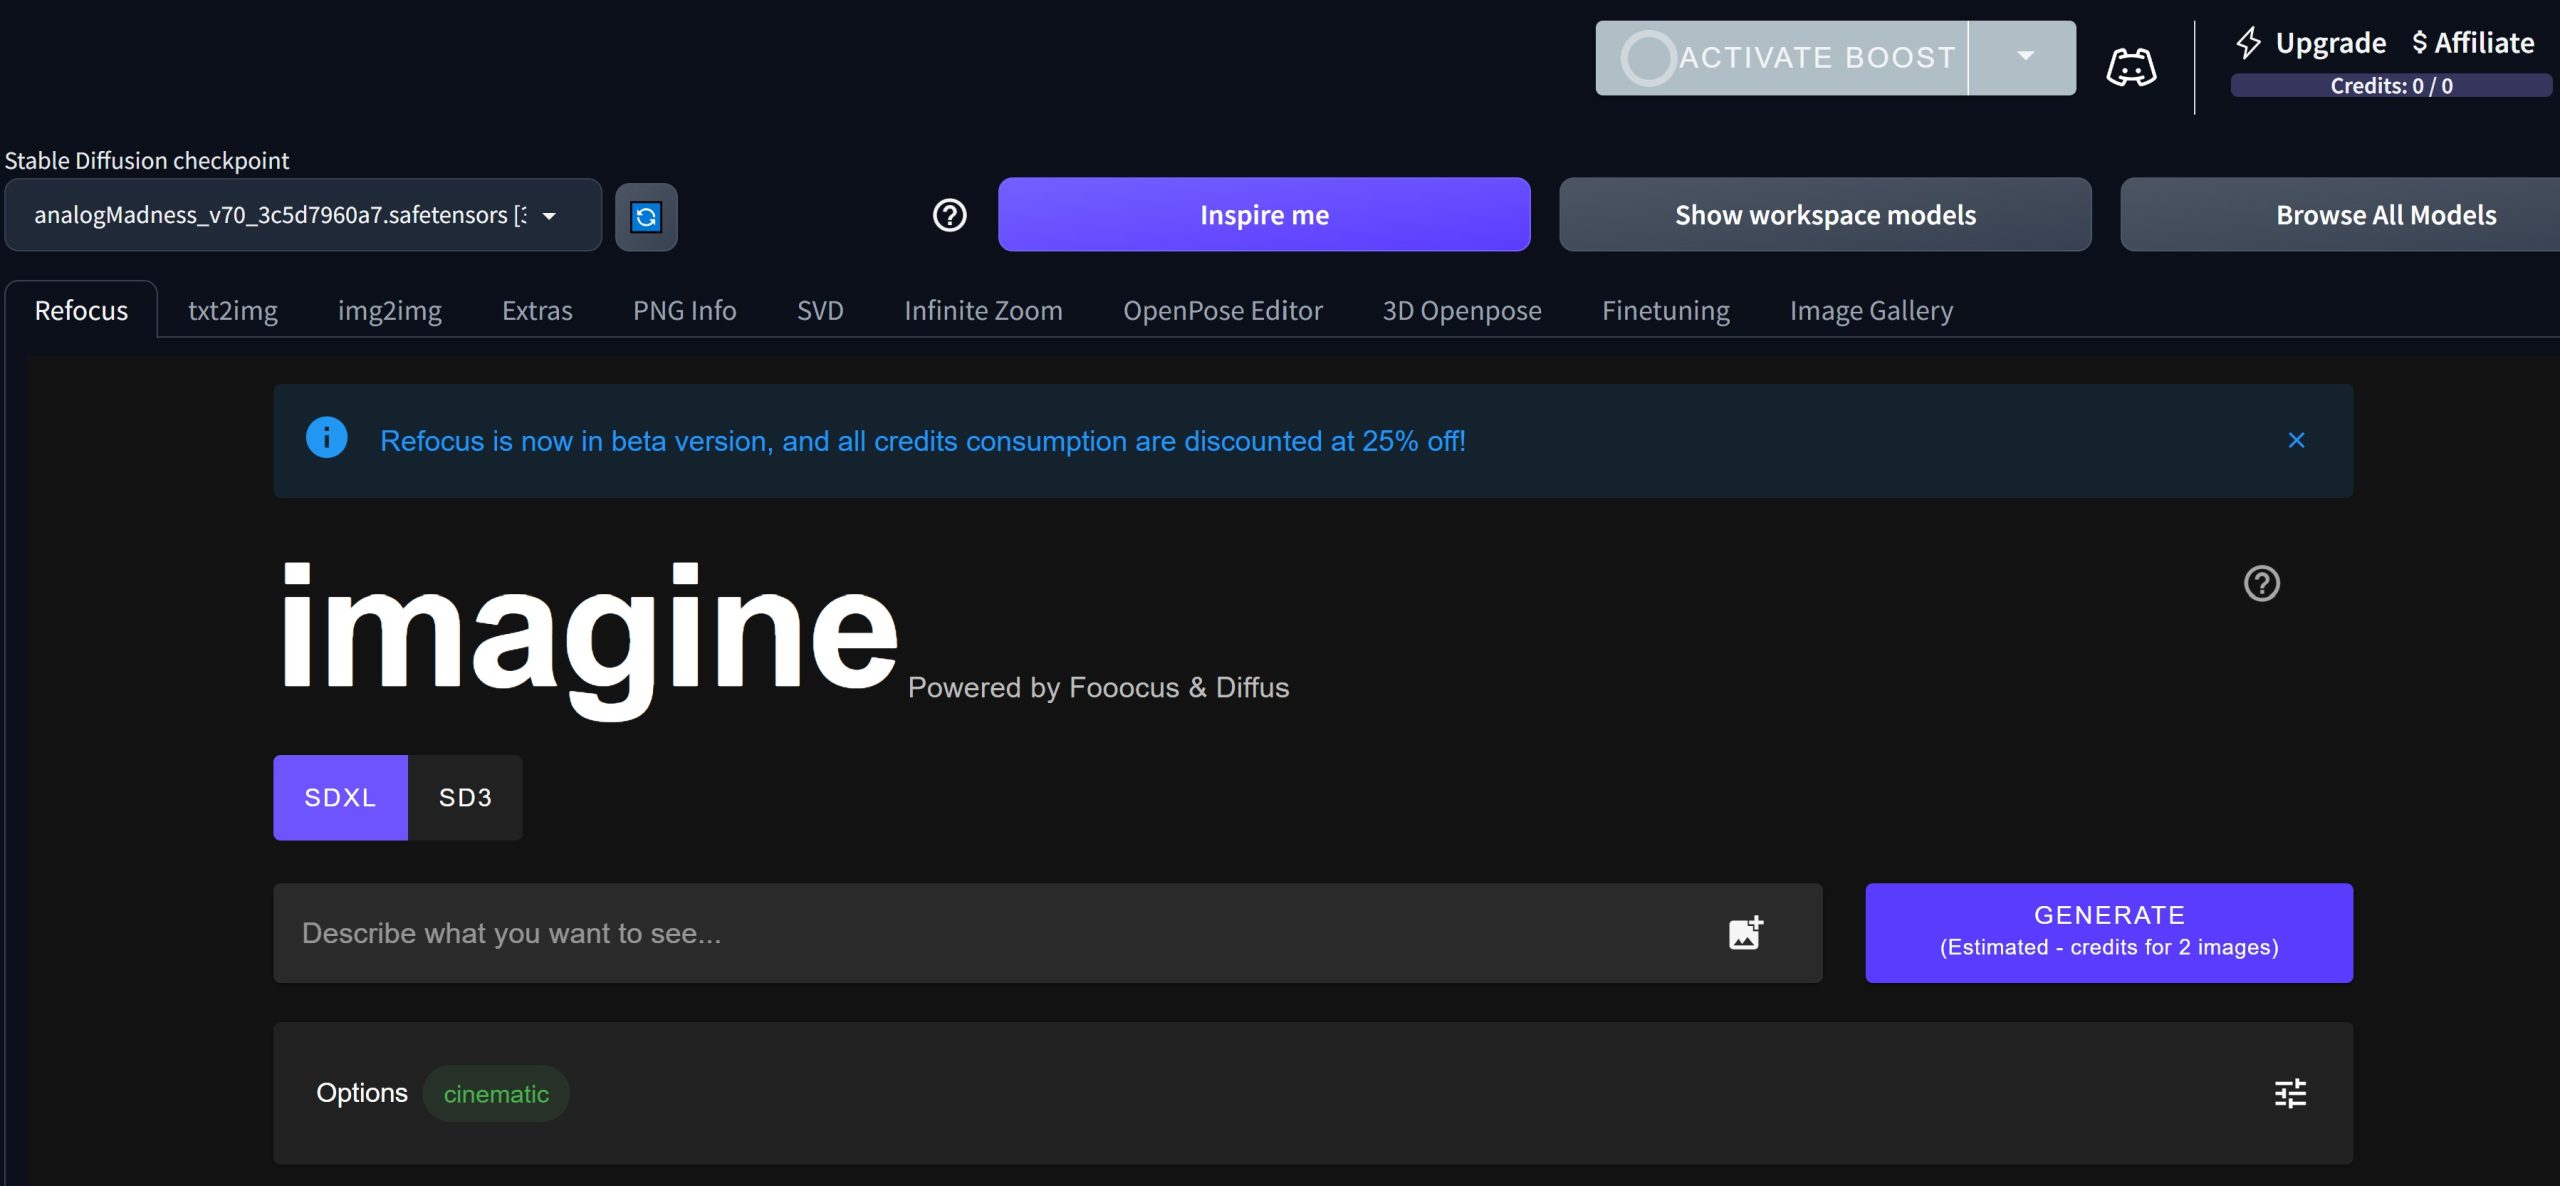Open the Image Gallery tab
The image size is (2560, 1186).
(1871, 310)
